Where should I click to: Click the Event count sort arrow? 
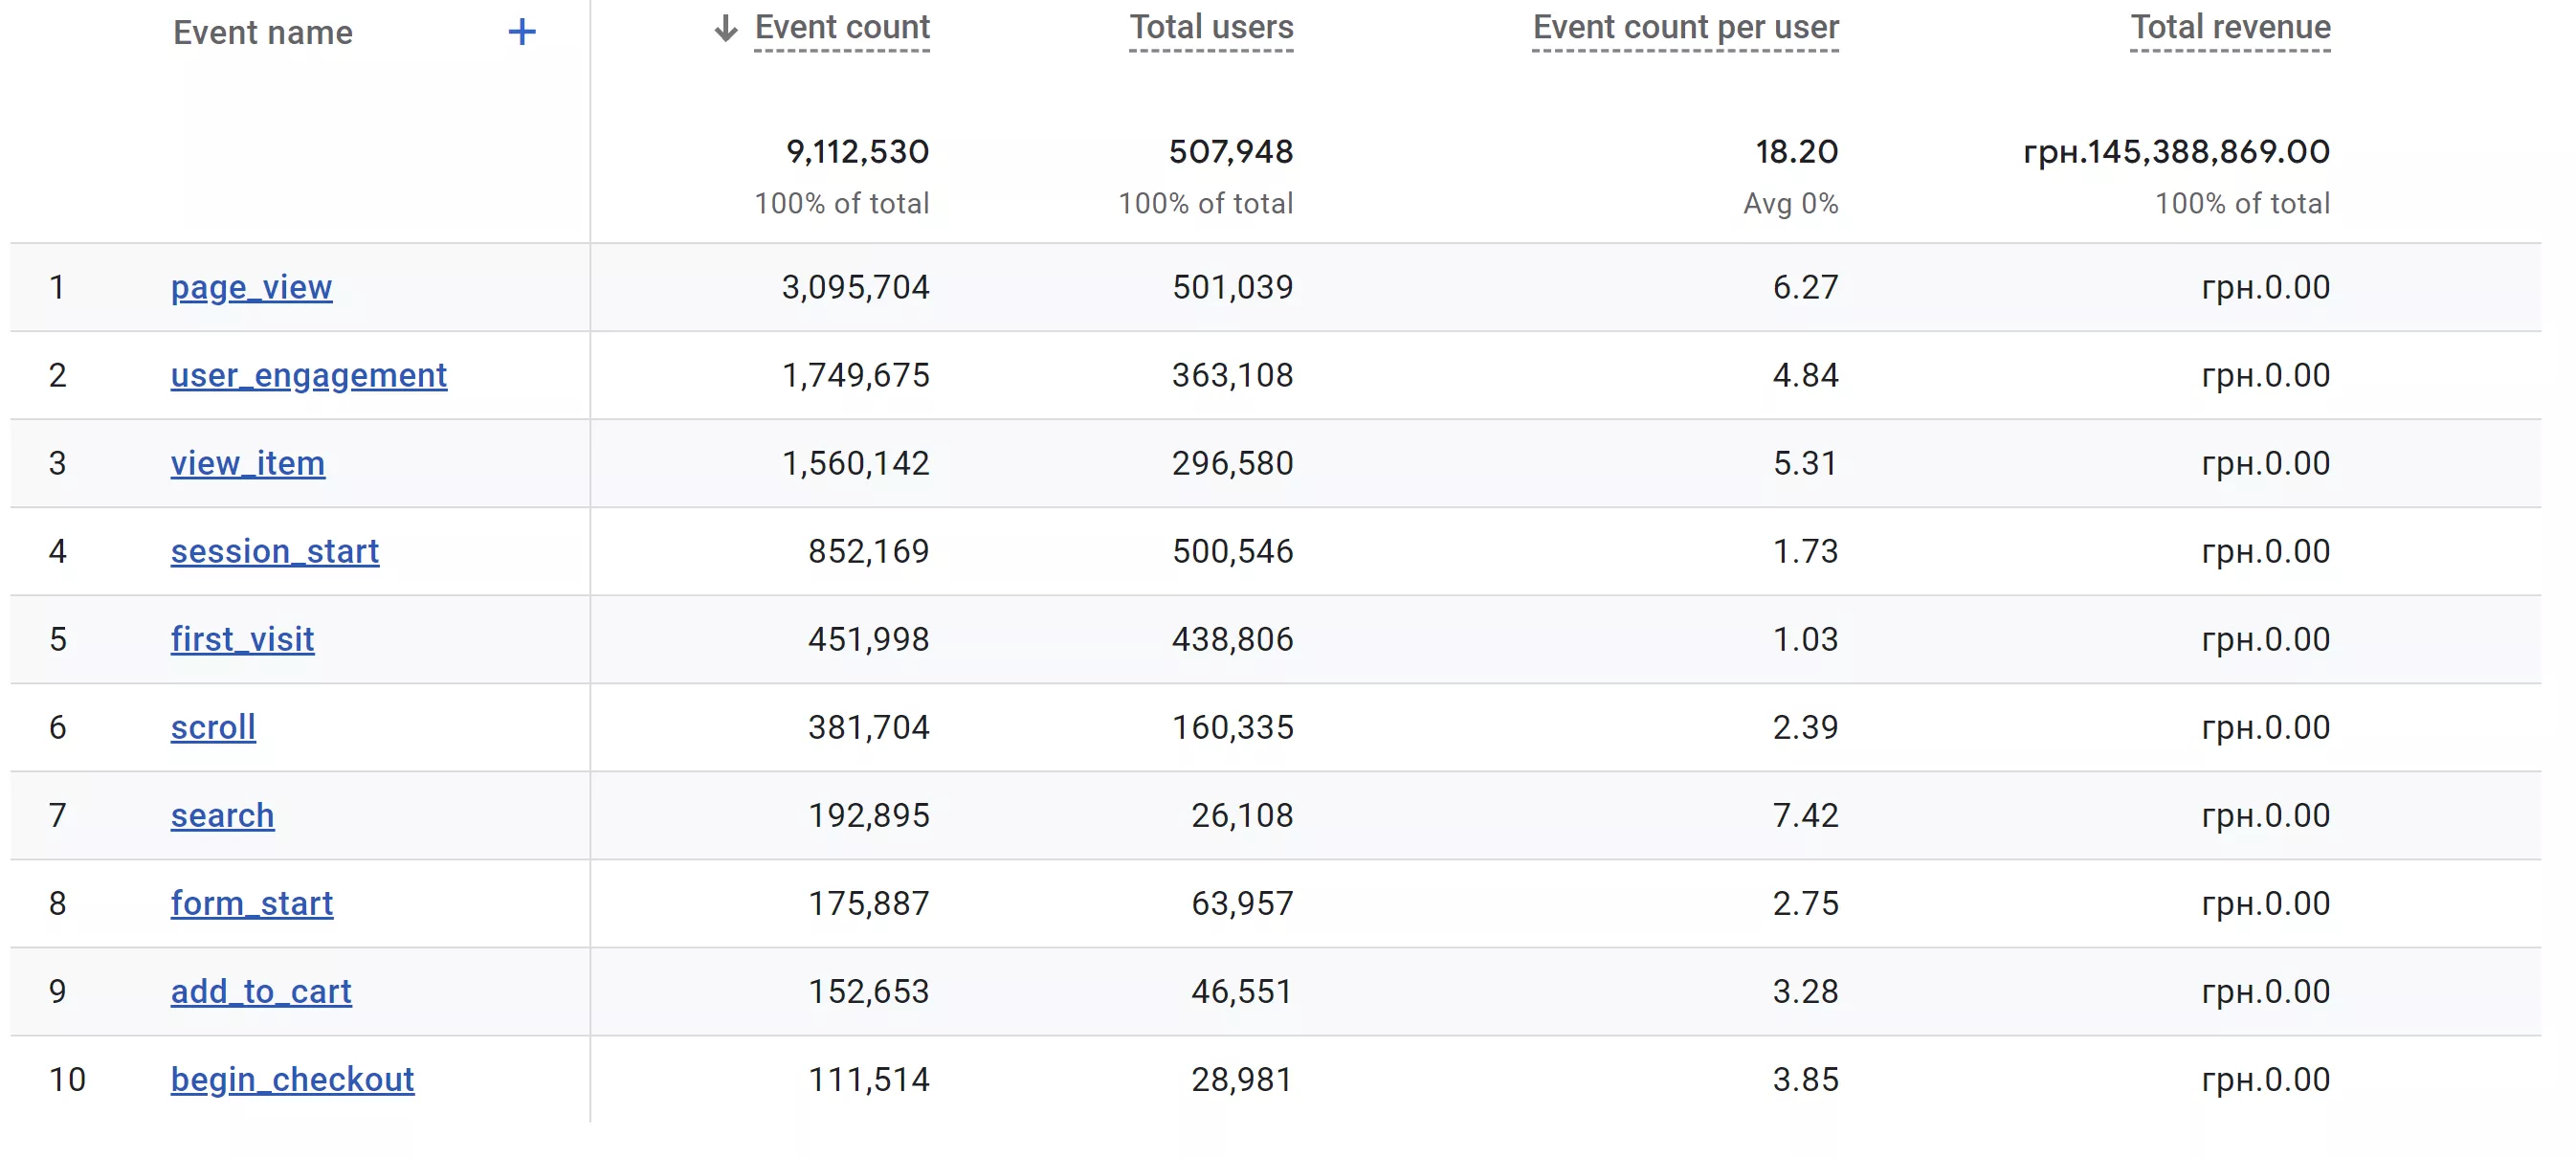click(726, 28)
